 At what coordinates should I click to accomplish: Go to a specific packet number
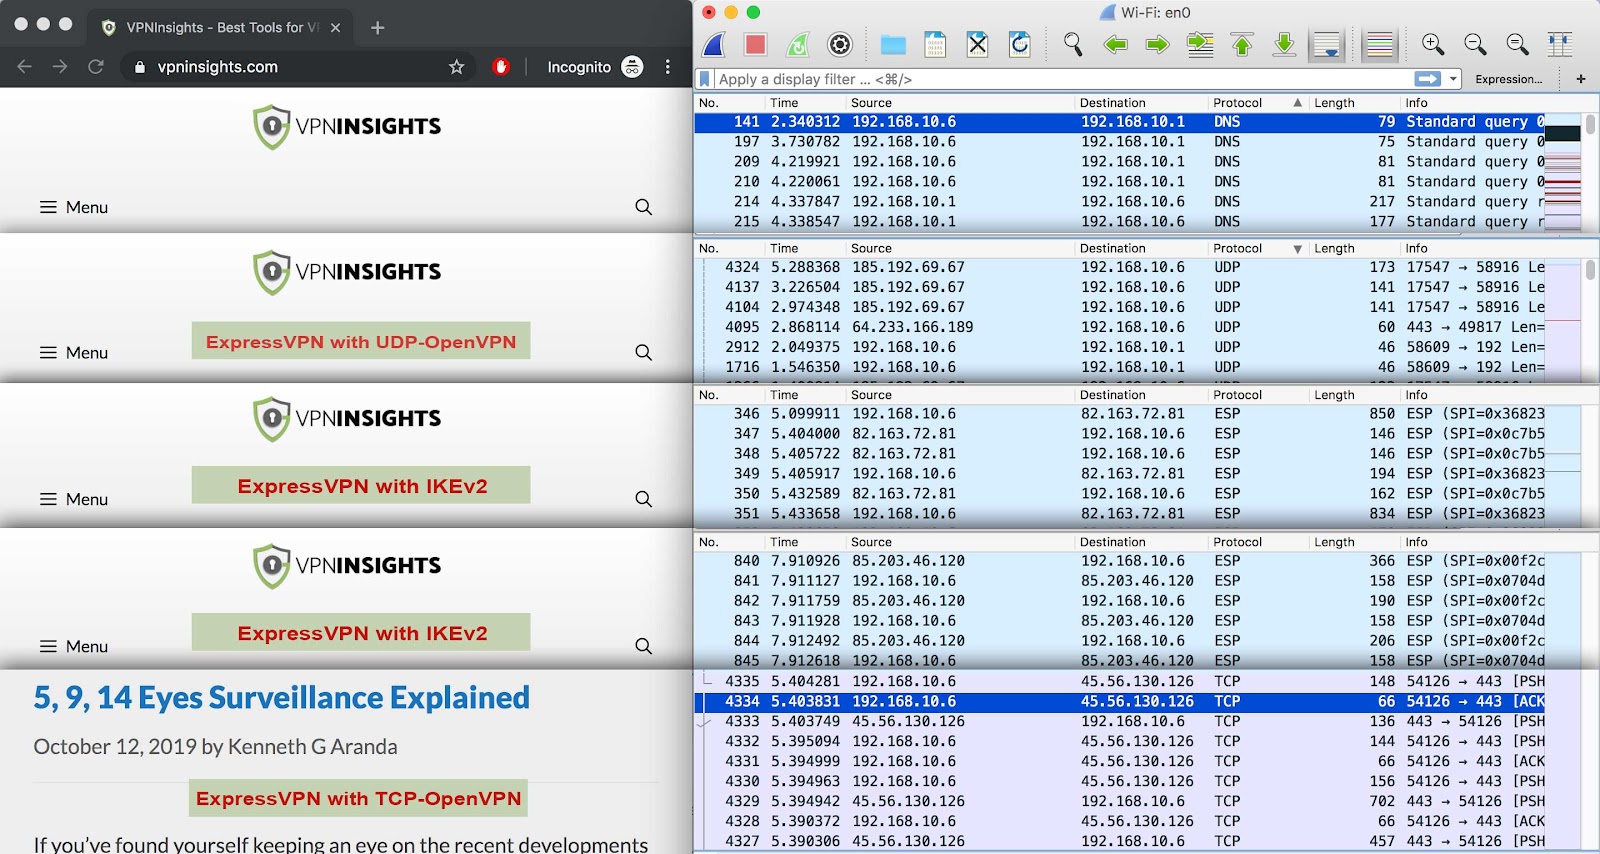1200,44
